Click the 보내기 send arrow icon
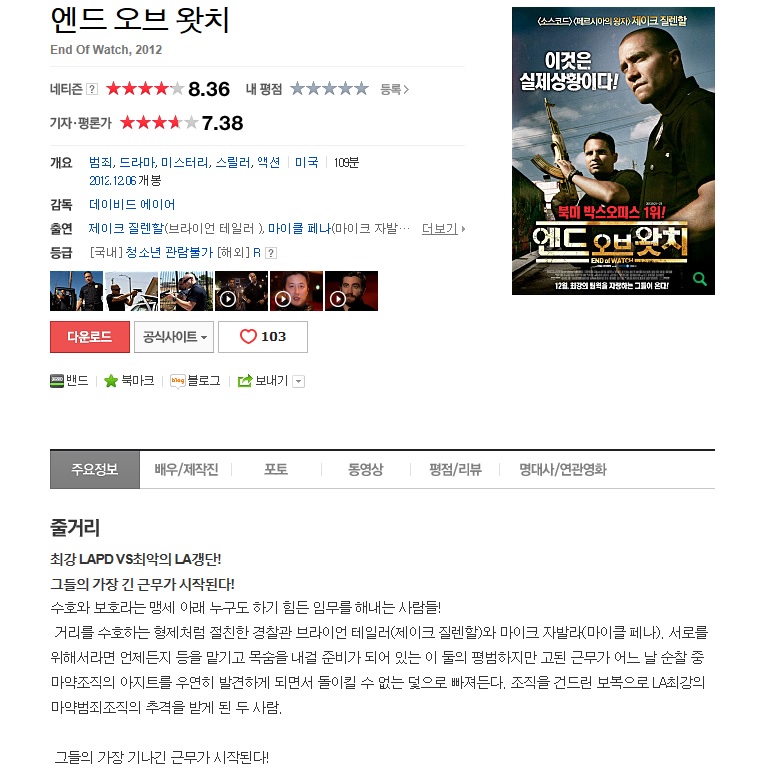764x779 pixels. 245,381
